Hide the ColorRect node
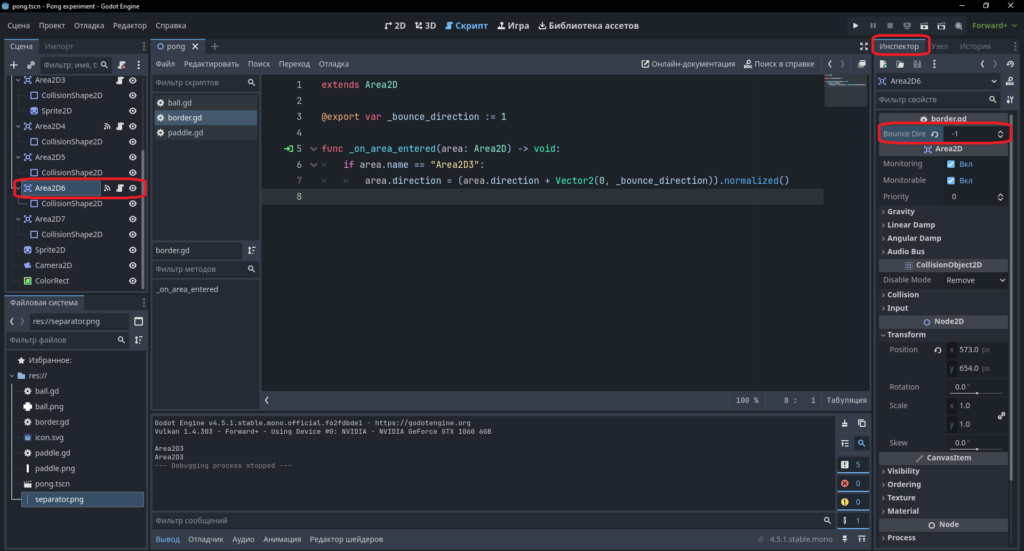 [x=133, y=281]
